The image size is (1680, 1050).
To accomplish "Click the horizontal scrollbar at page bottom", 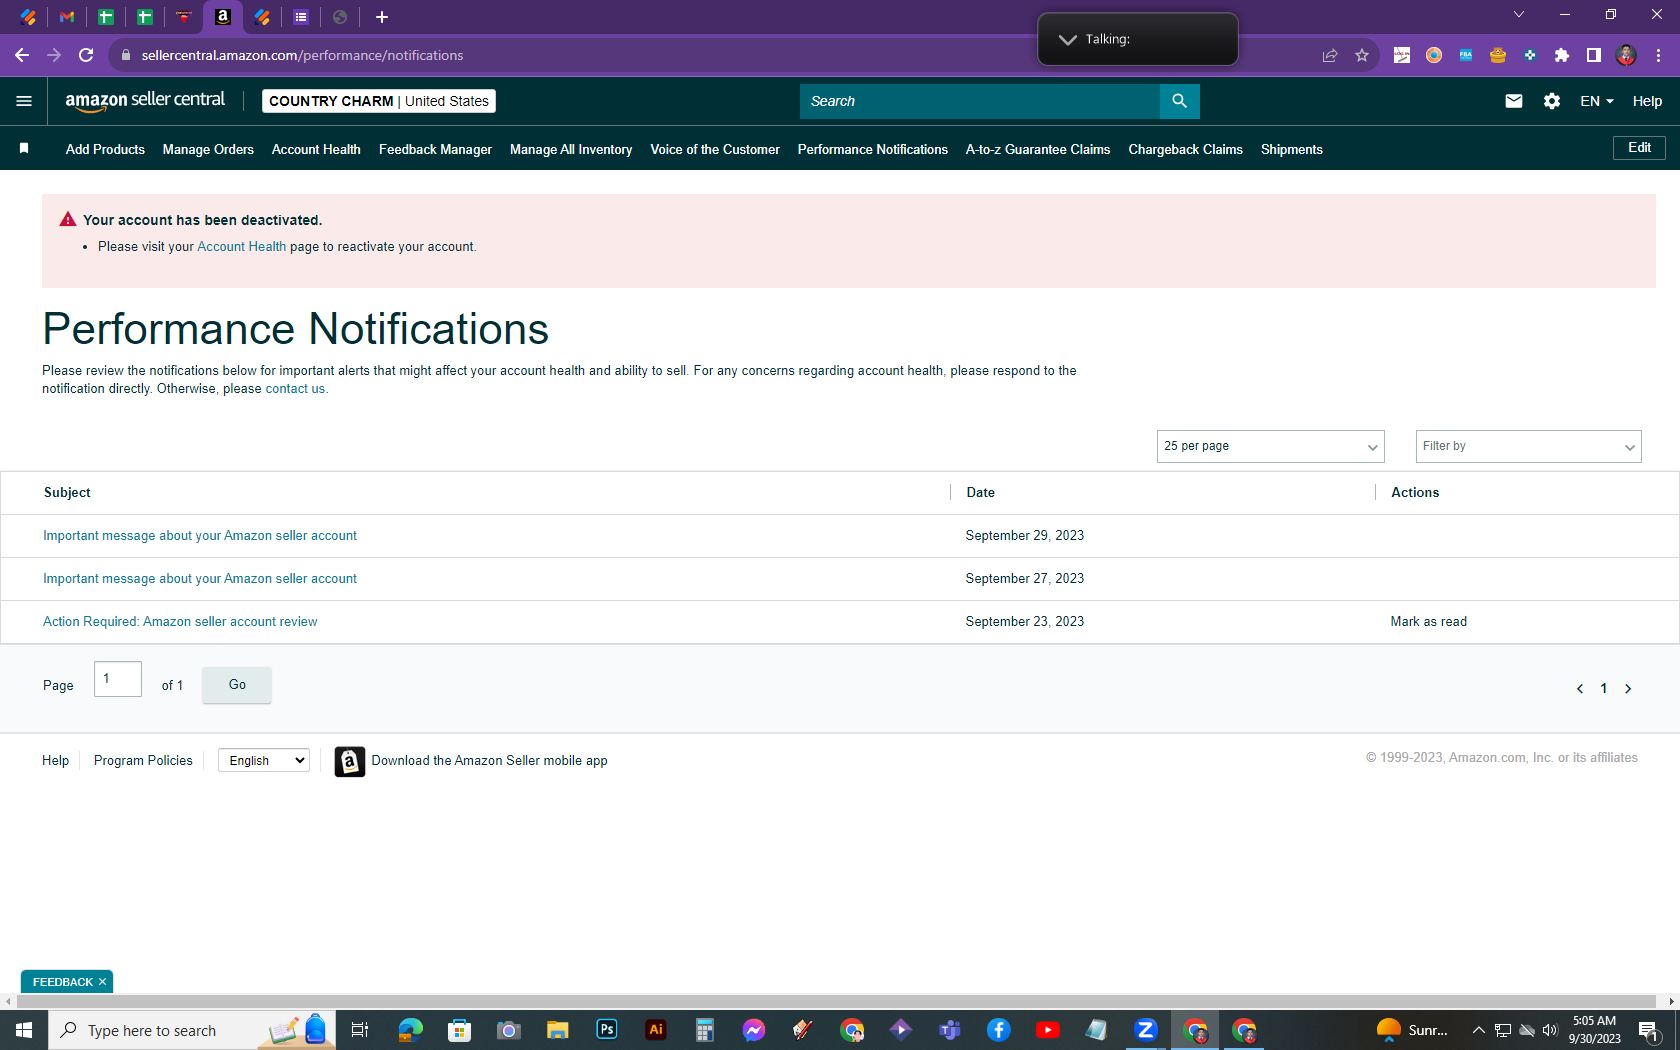I will [836, 1001].
